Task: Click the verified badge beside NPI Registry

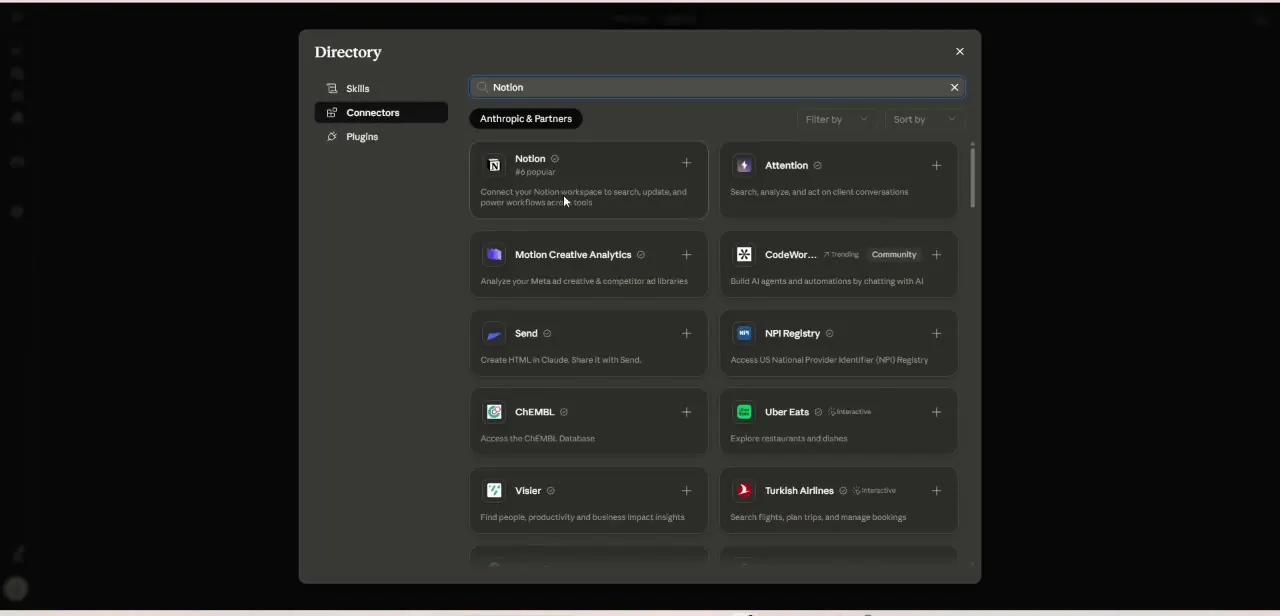Action: 829,334
